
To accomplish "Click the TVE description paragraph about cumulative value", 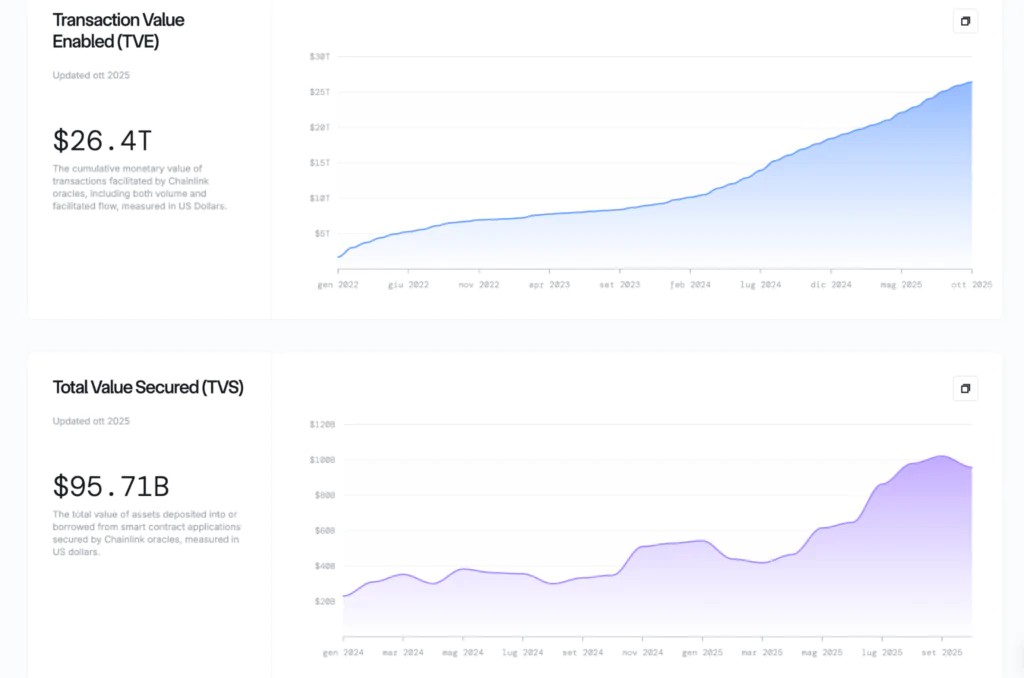I will click(x=140, y=188).
